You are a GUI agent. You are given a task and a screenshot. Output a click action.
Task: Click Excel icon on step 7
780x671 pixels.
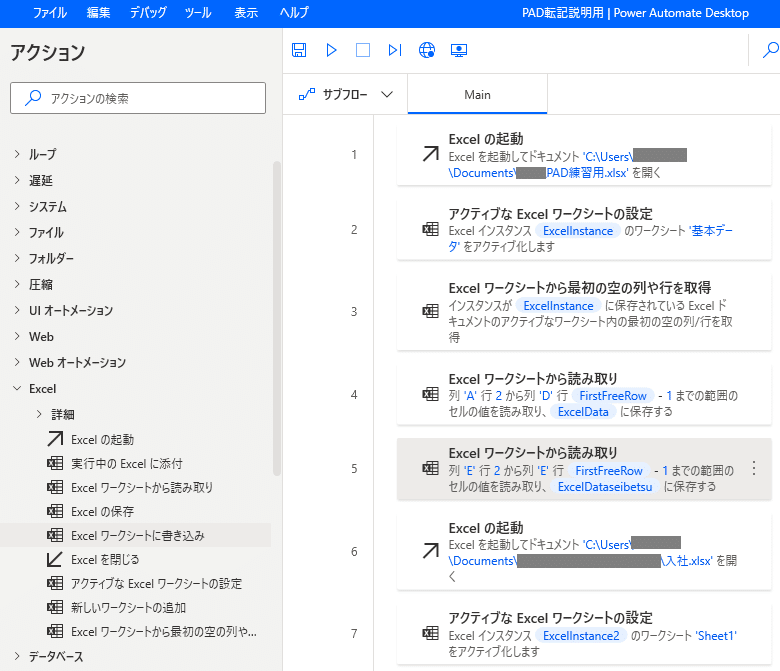pos(430,633)
